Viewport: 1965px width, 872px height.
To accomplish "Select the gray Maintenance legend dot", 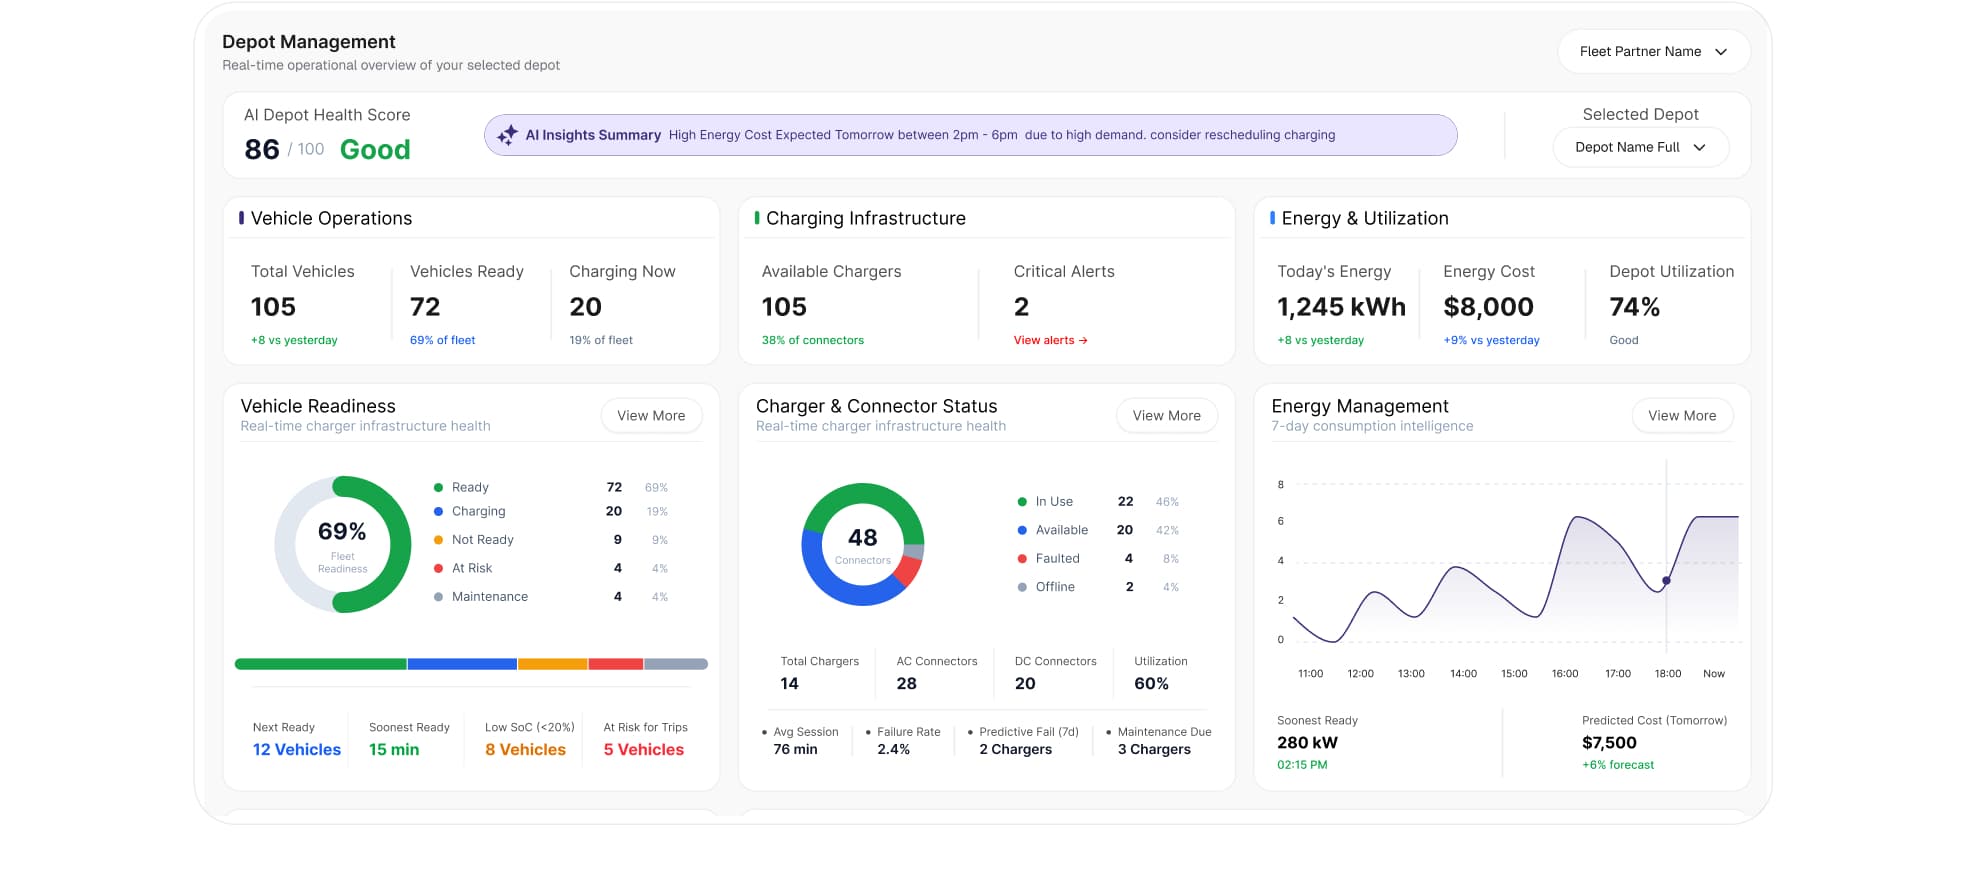I will point(438,597).
